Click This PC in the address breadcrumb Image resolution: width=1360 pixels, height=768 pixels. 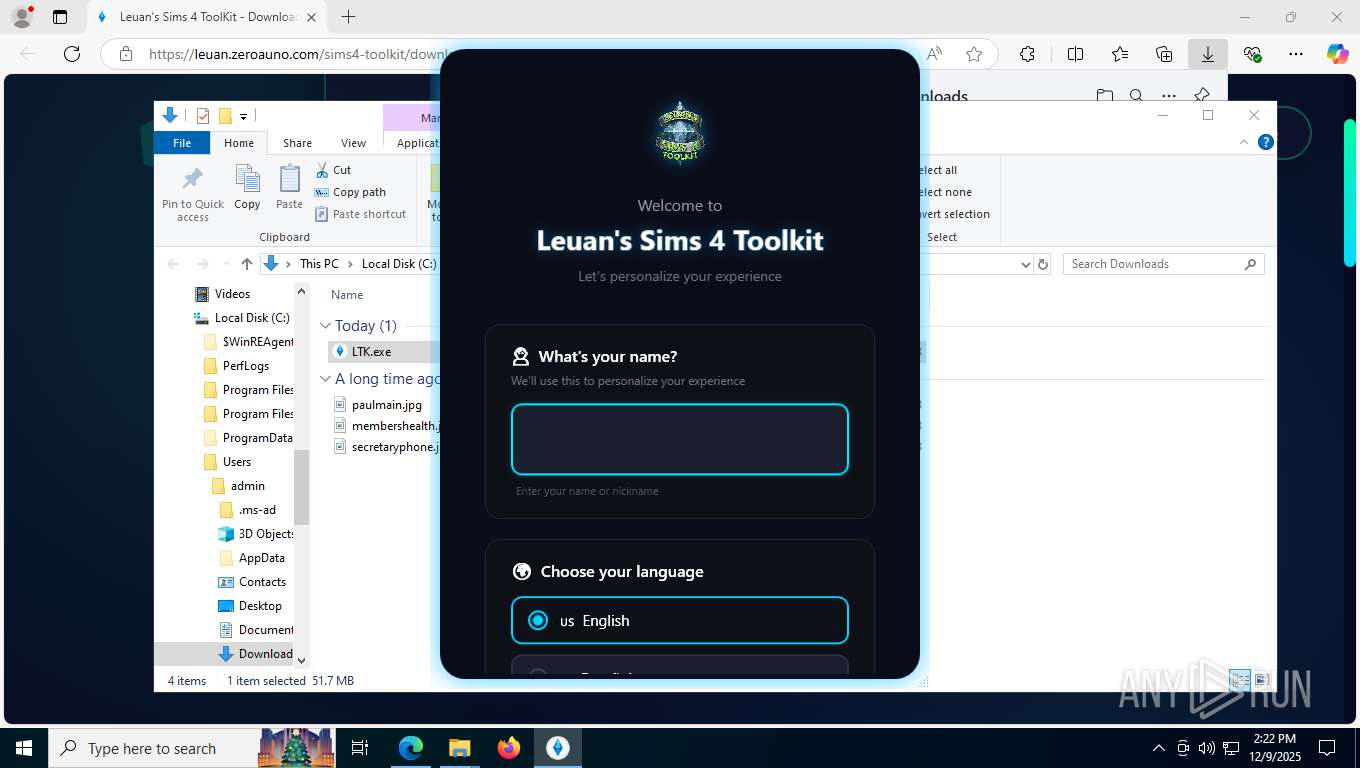click(319, 264)
